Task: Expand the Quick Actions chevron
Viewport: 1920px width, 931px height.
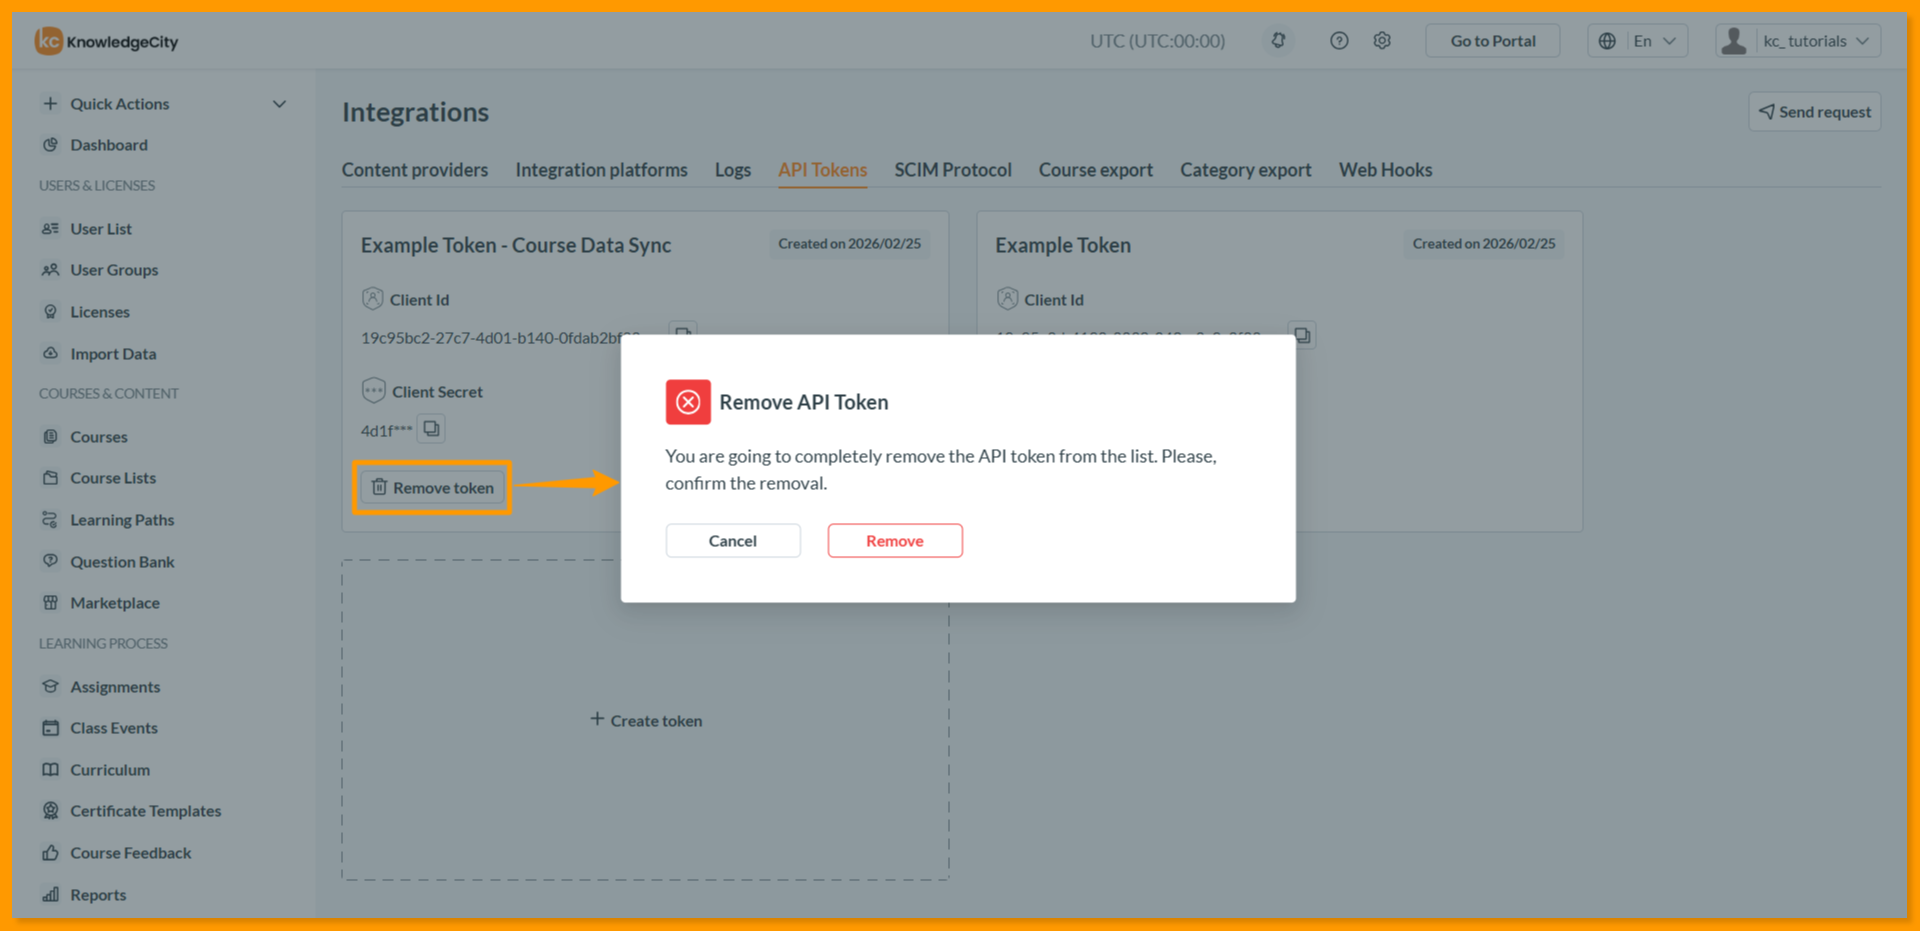Action: (x=279, y=104)
